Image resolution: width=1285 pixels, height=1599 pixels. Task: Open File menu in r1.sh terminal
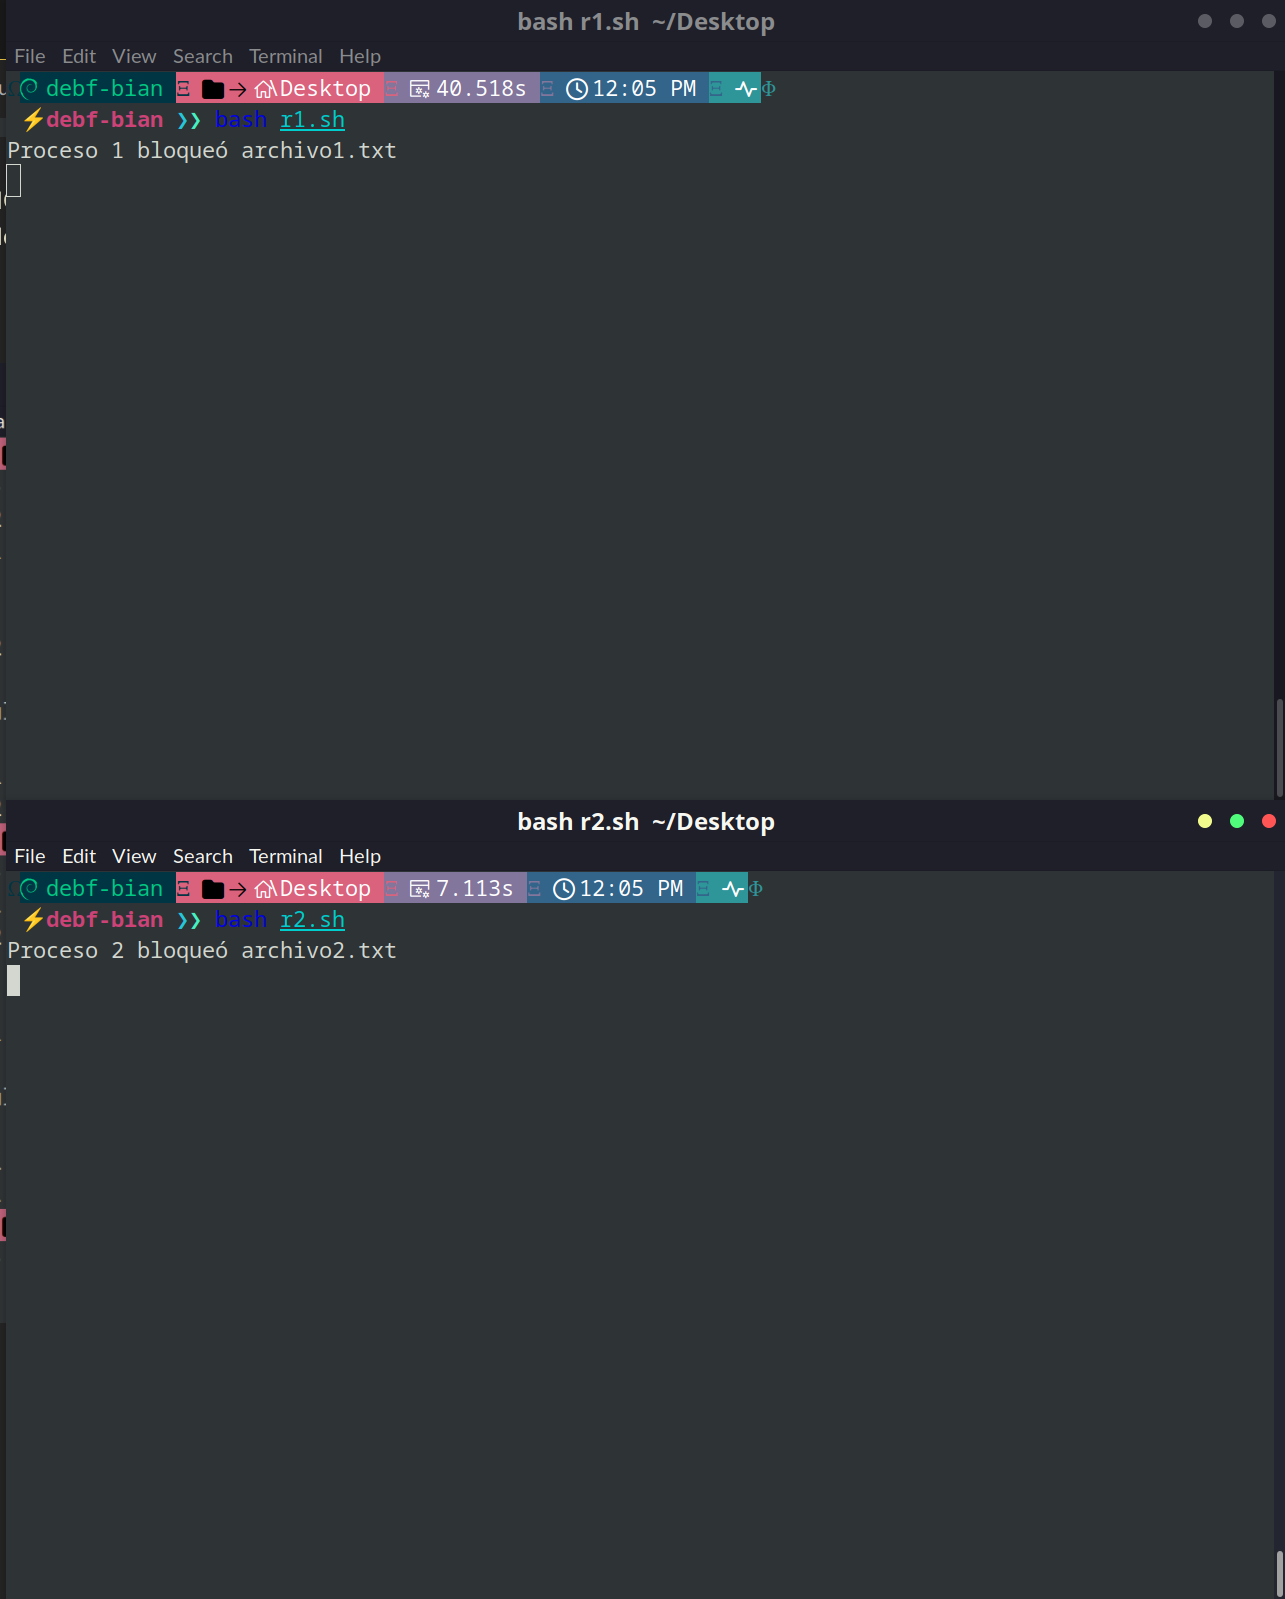(29, 57)
